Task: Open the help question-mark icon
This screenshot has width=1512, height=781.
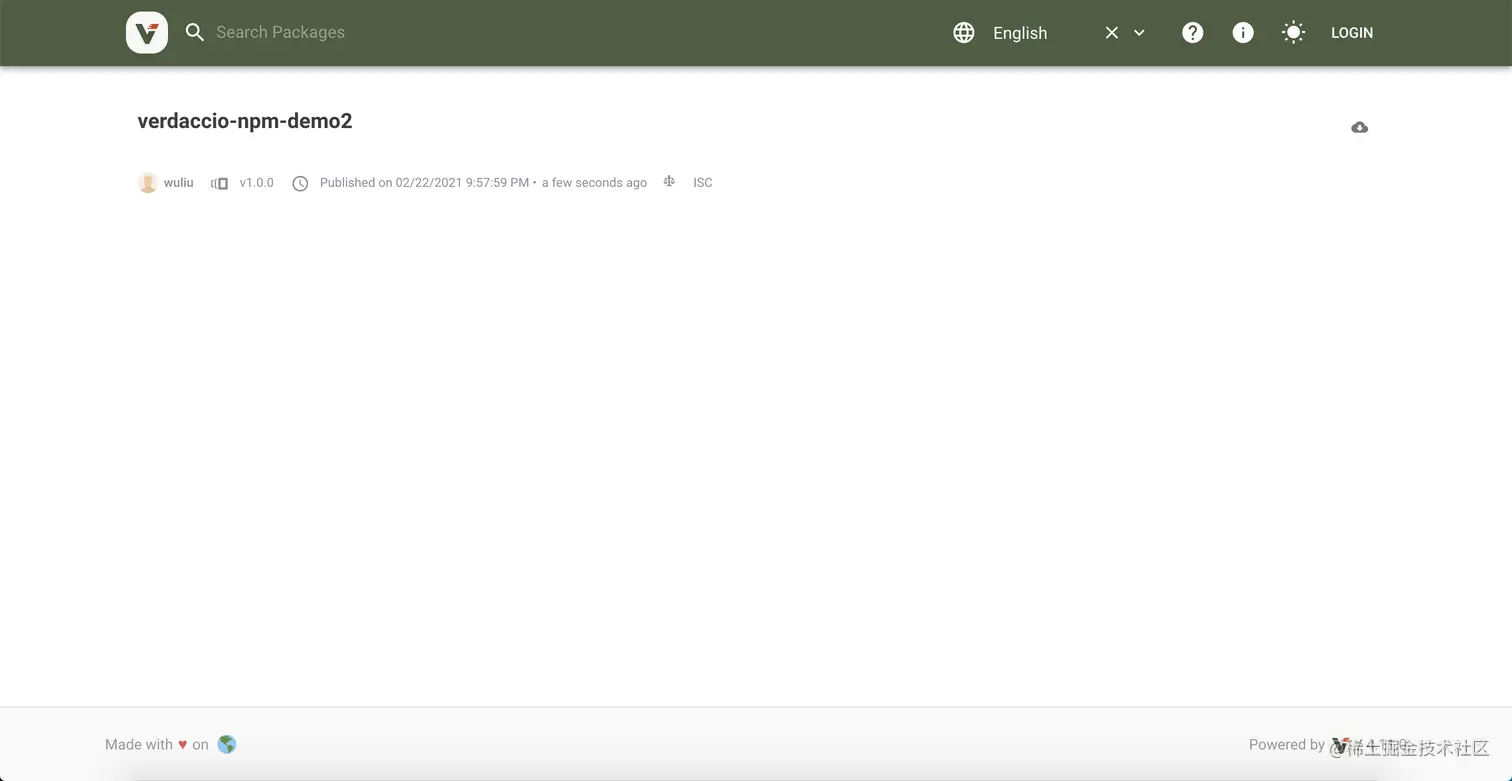Action: [x=1192, y=32]
